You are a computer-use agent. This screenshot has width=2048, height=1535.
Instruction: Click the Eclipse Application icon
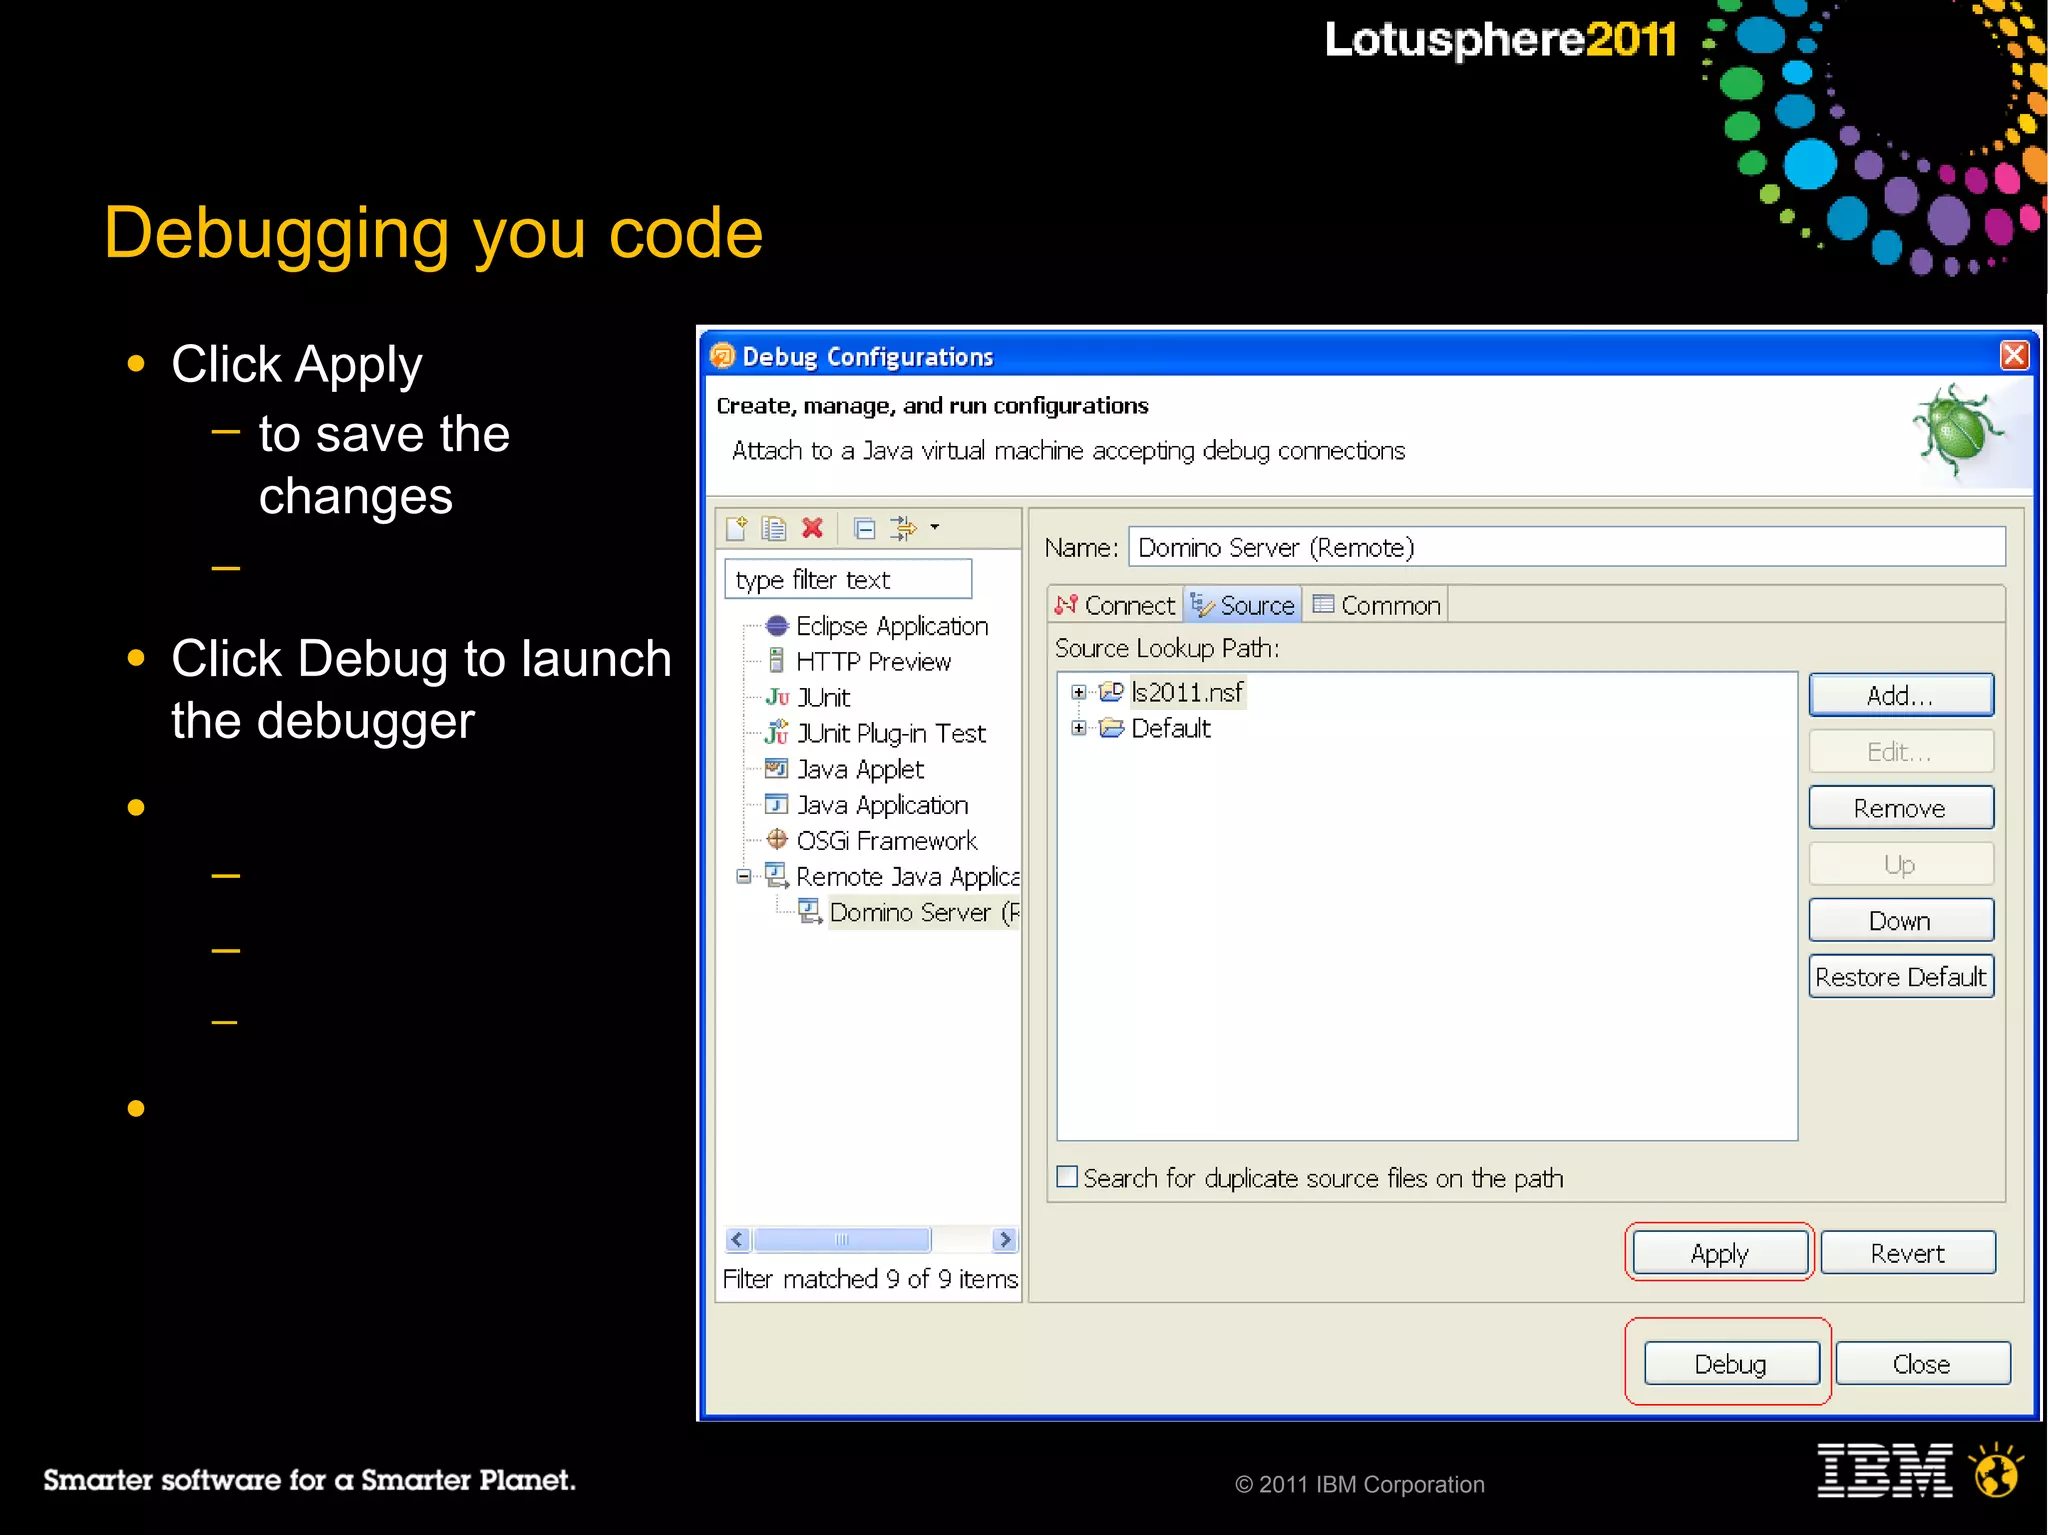pos(777,626)
